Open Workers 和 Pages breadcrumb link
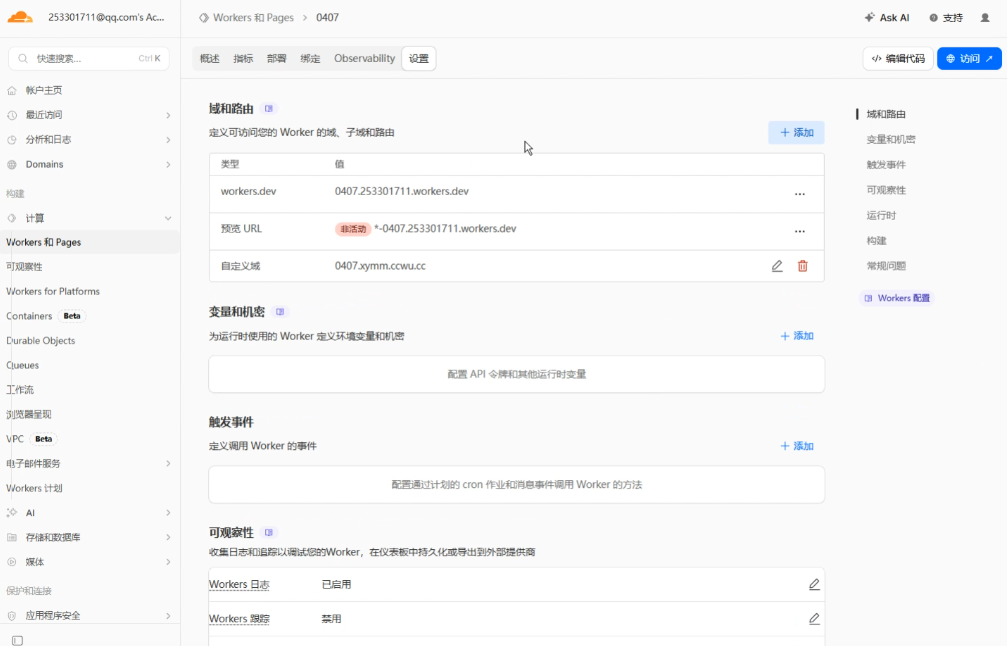1007x646 pixels. pos(253,18)
